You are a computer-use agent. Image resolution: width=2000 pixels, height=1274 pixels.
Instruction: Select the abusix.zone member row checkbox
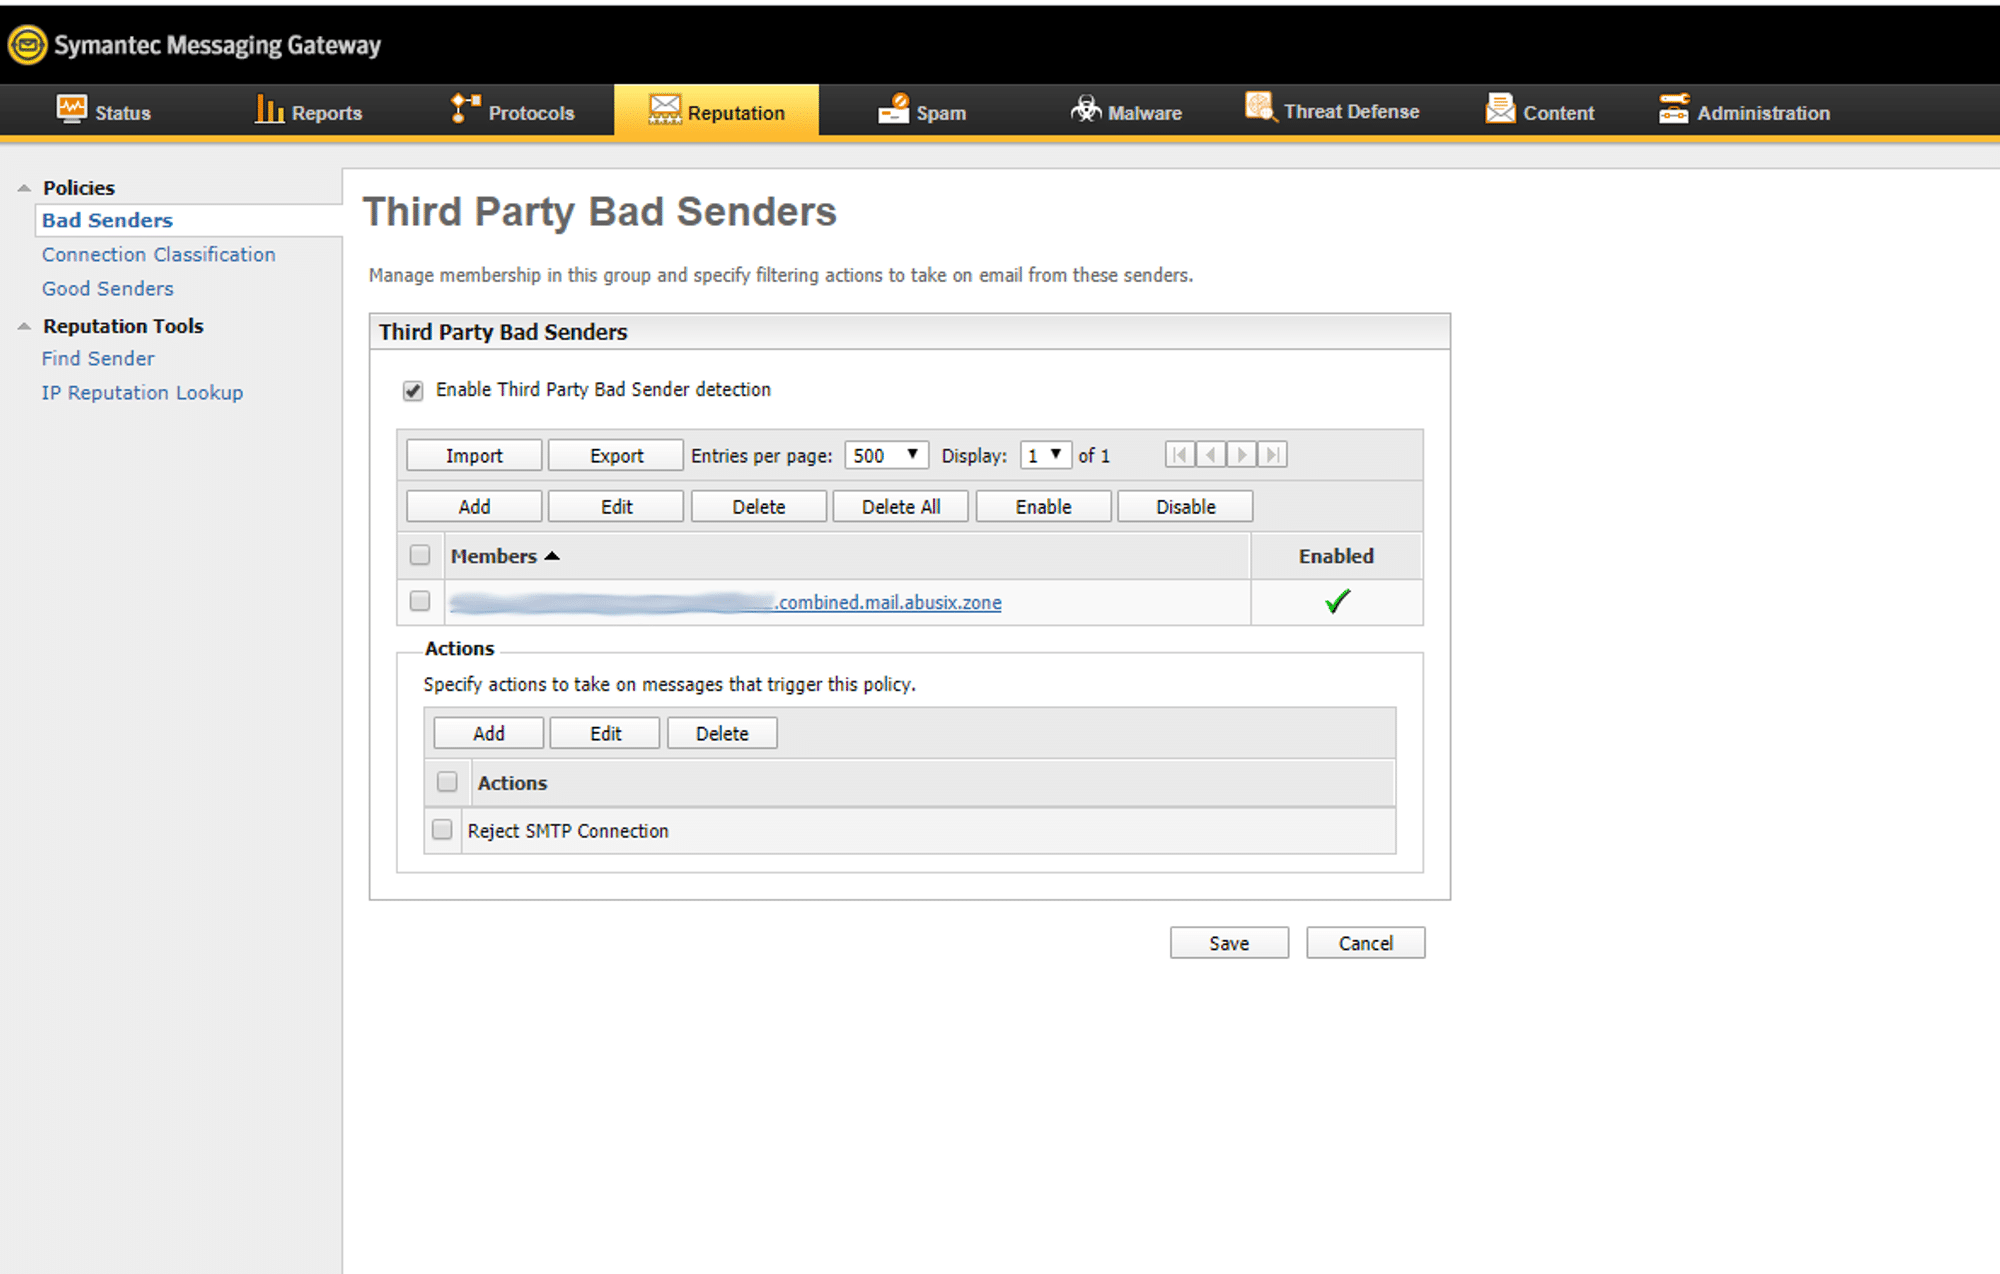(x=420, y=601)
